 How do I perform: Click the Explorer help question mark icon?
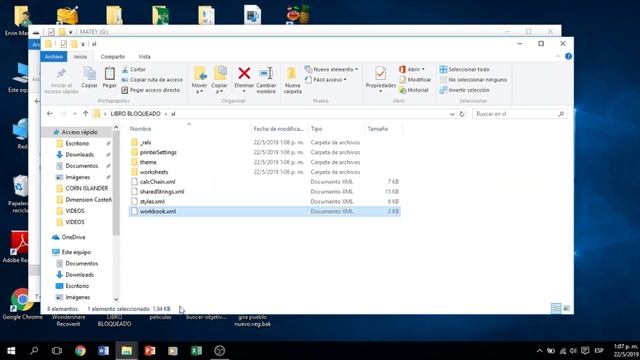point(568,56)
